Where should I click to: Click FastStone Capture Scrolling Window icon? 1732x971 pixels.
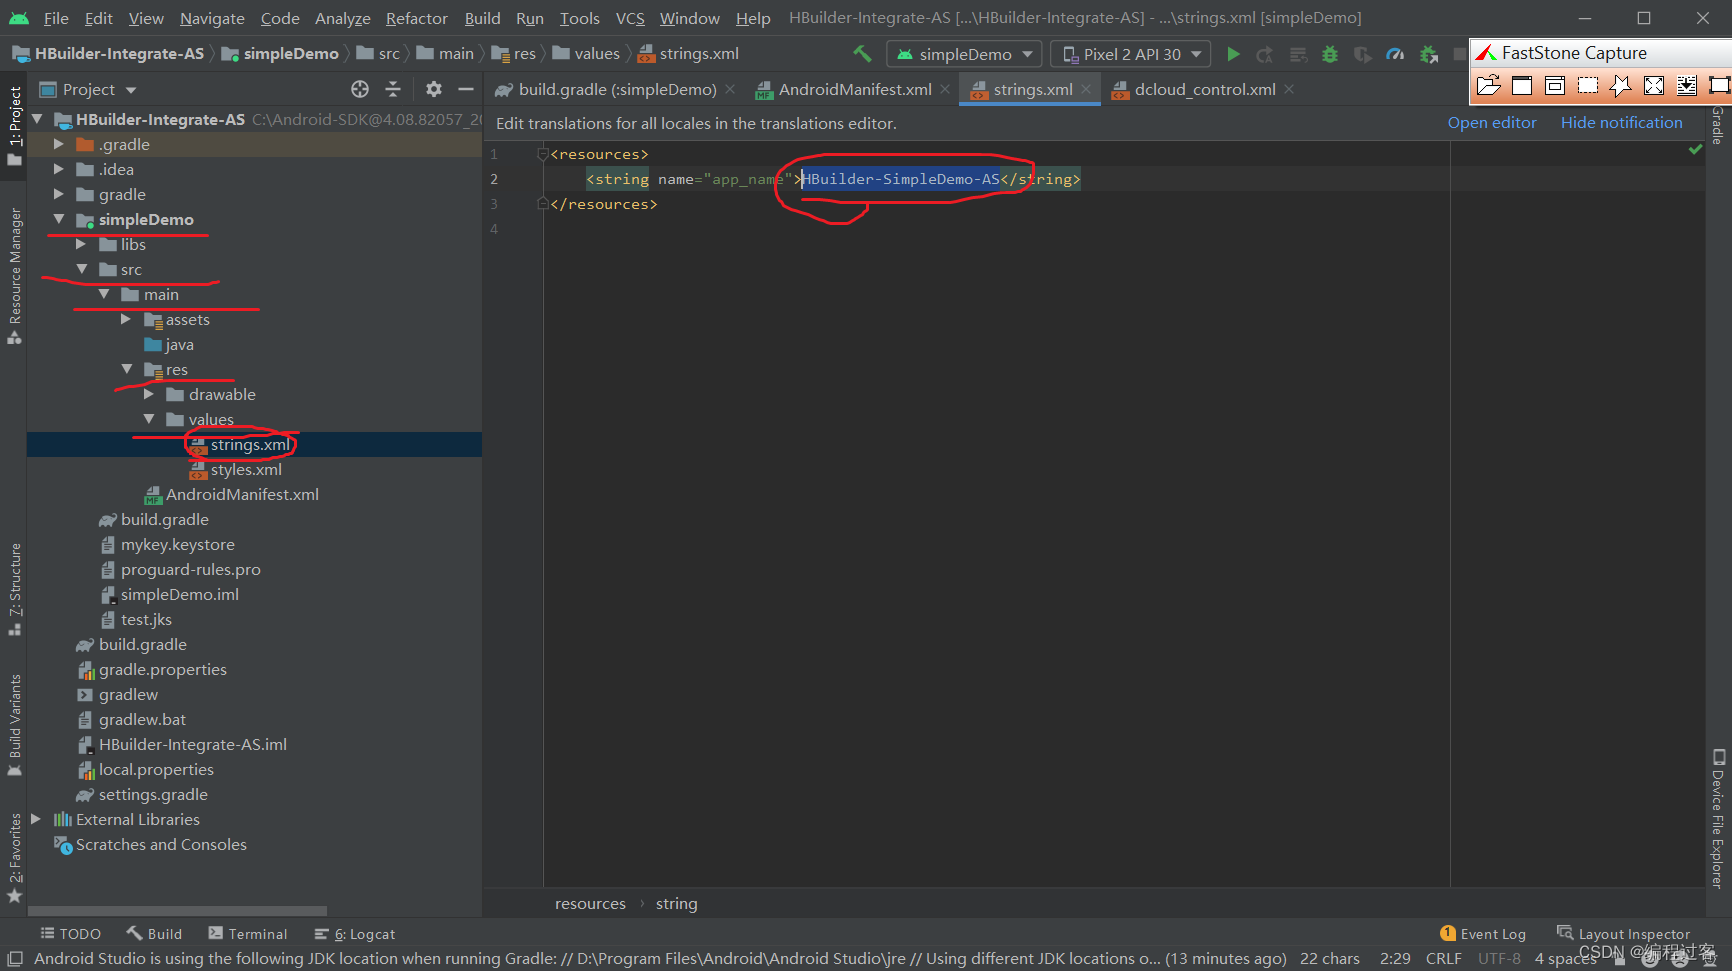(1687, 85)
